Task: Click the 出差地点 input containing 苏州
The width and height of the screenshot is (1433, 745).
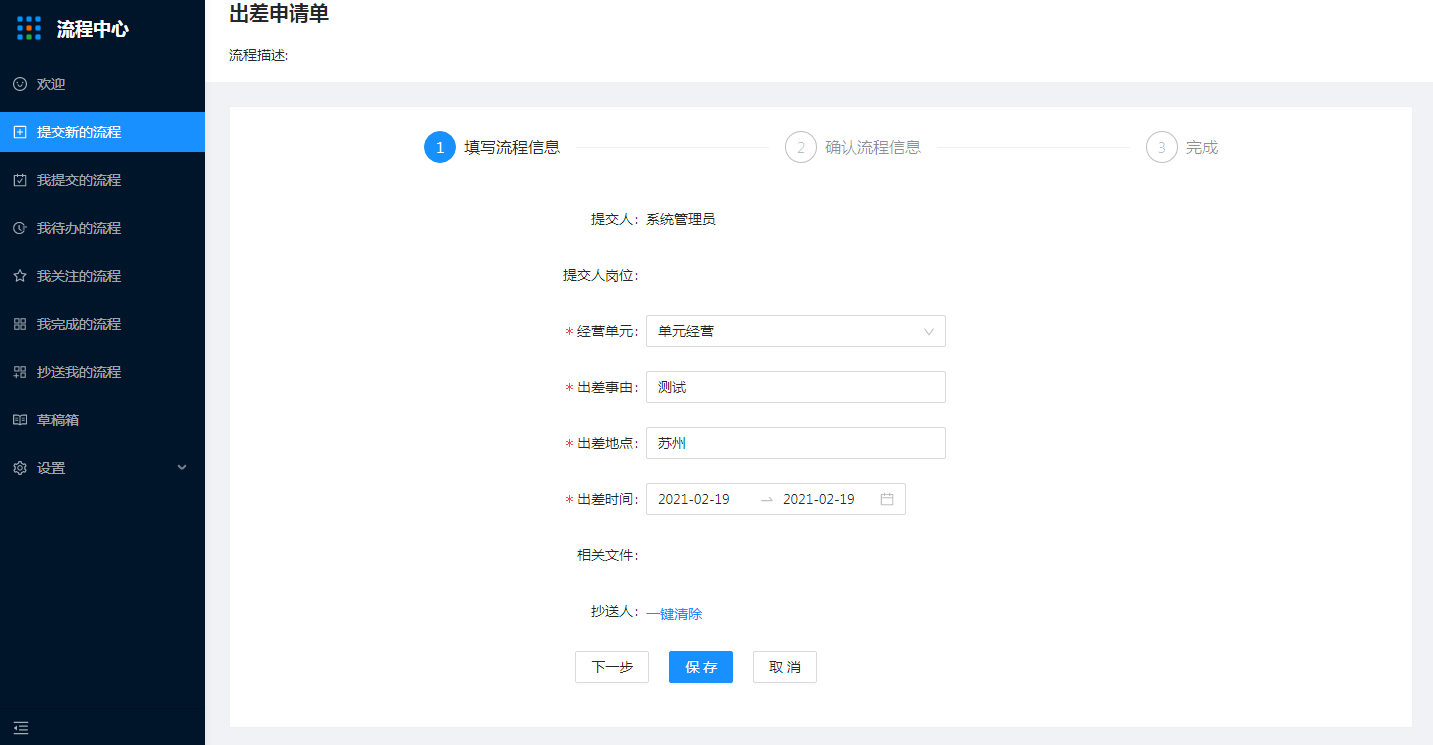Action: [796, 443]
